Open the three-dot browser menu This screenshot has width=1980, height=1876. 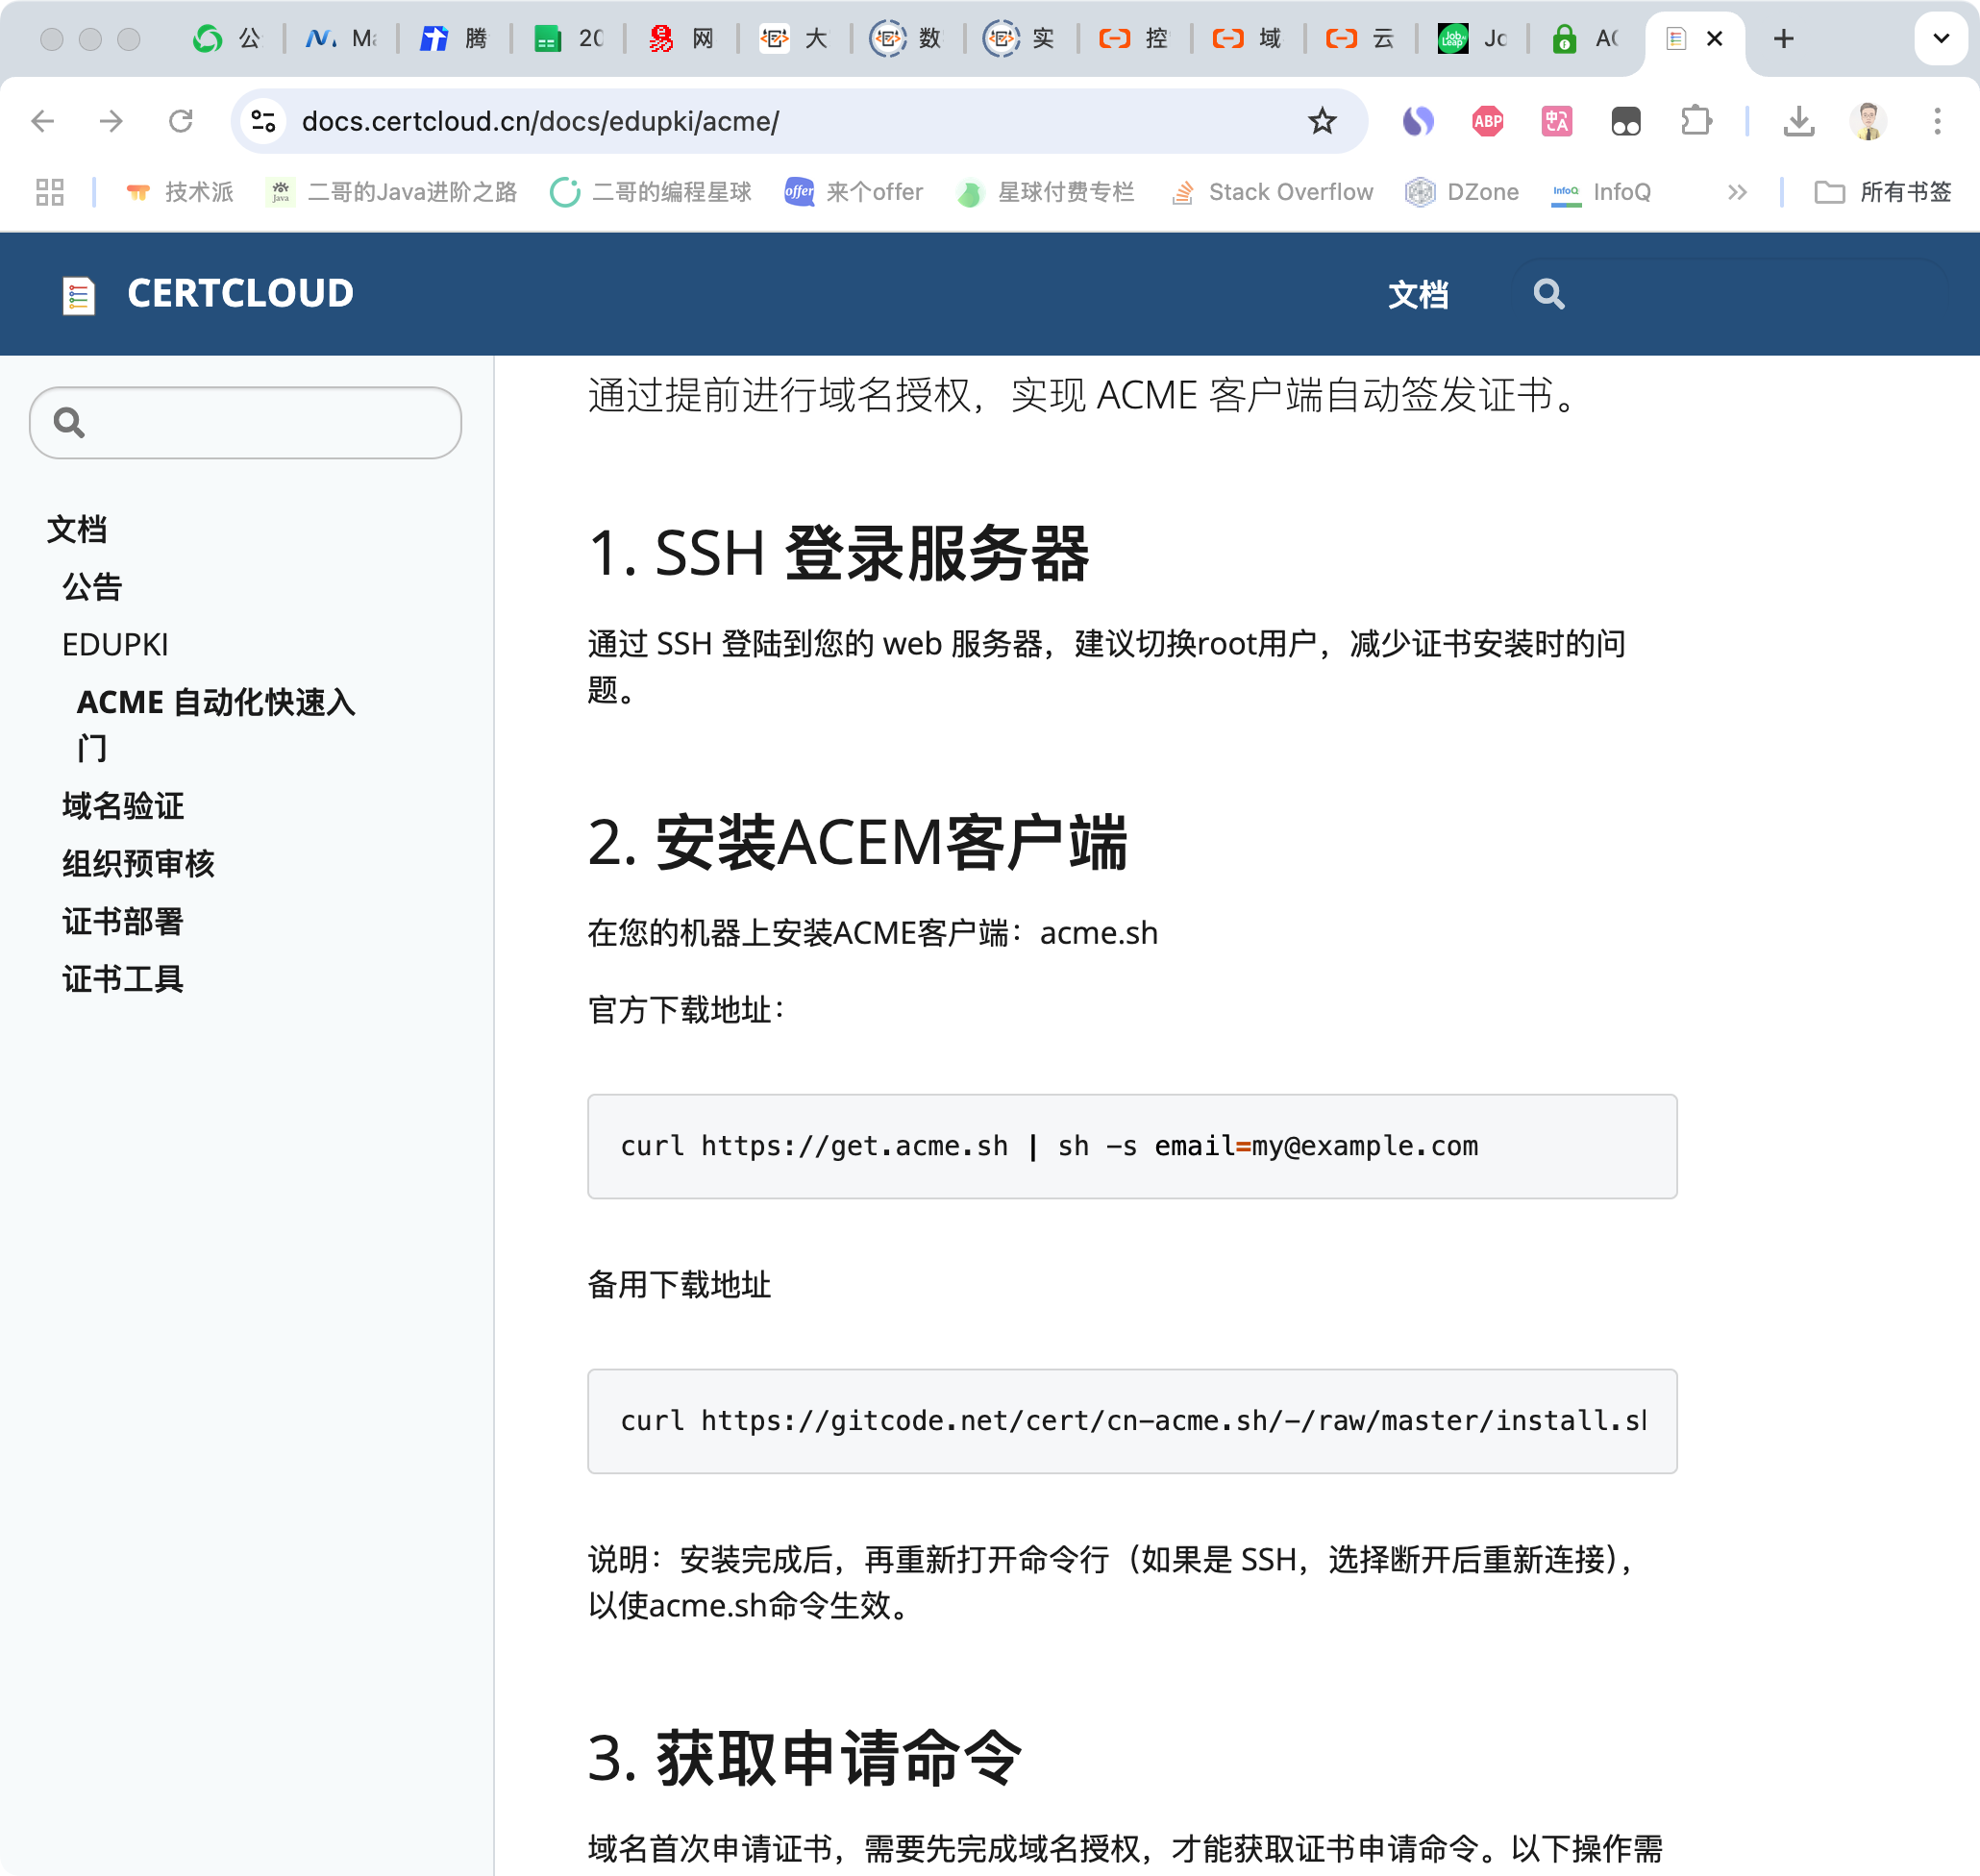click(1937, 121)
